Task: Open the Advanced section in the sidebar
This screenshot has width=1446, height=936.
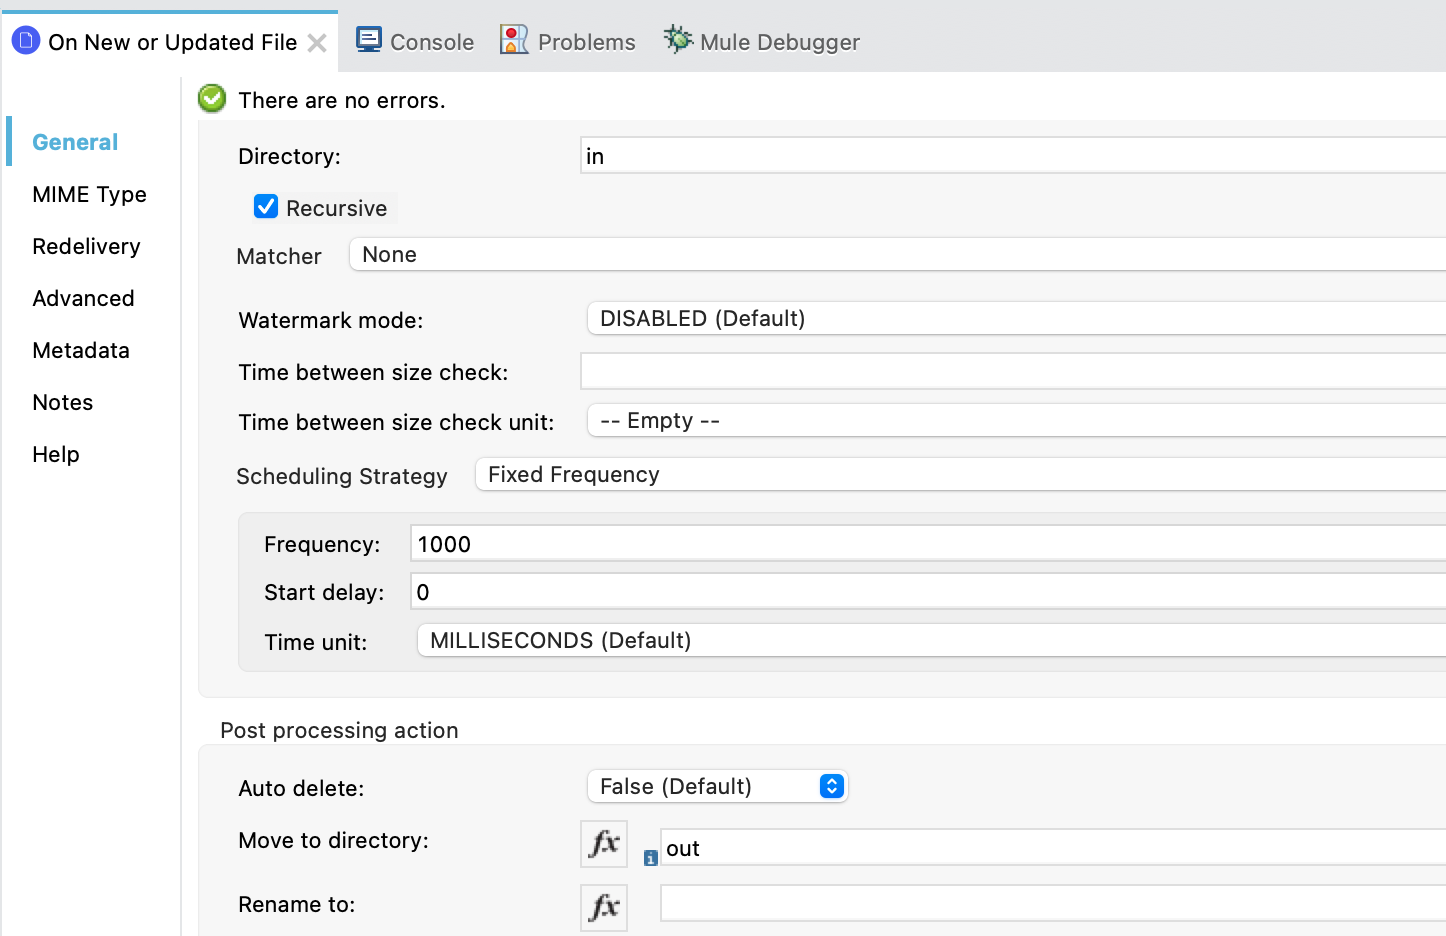Action: pos(83,298)
